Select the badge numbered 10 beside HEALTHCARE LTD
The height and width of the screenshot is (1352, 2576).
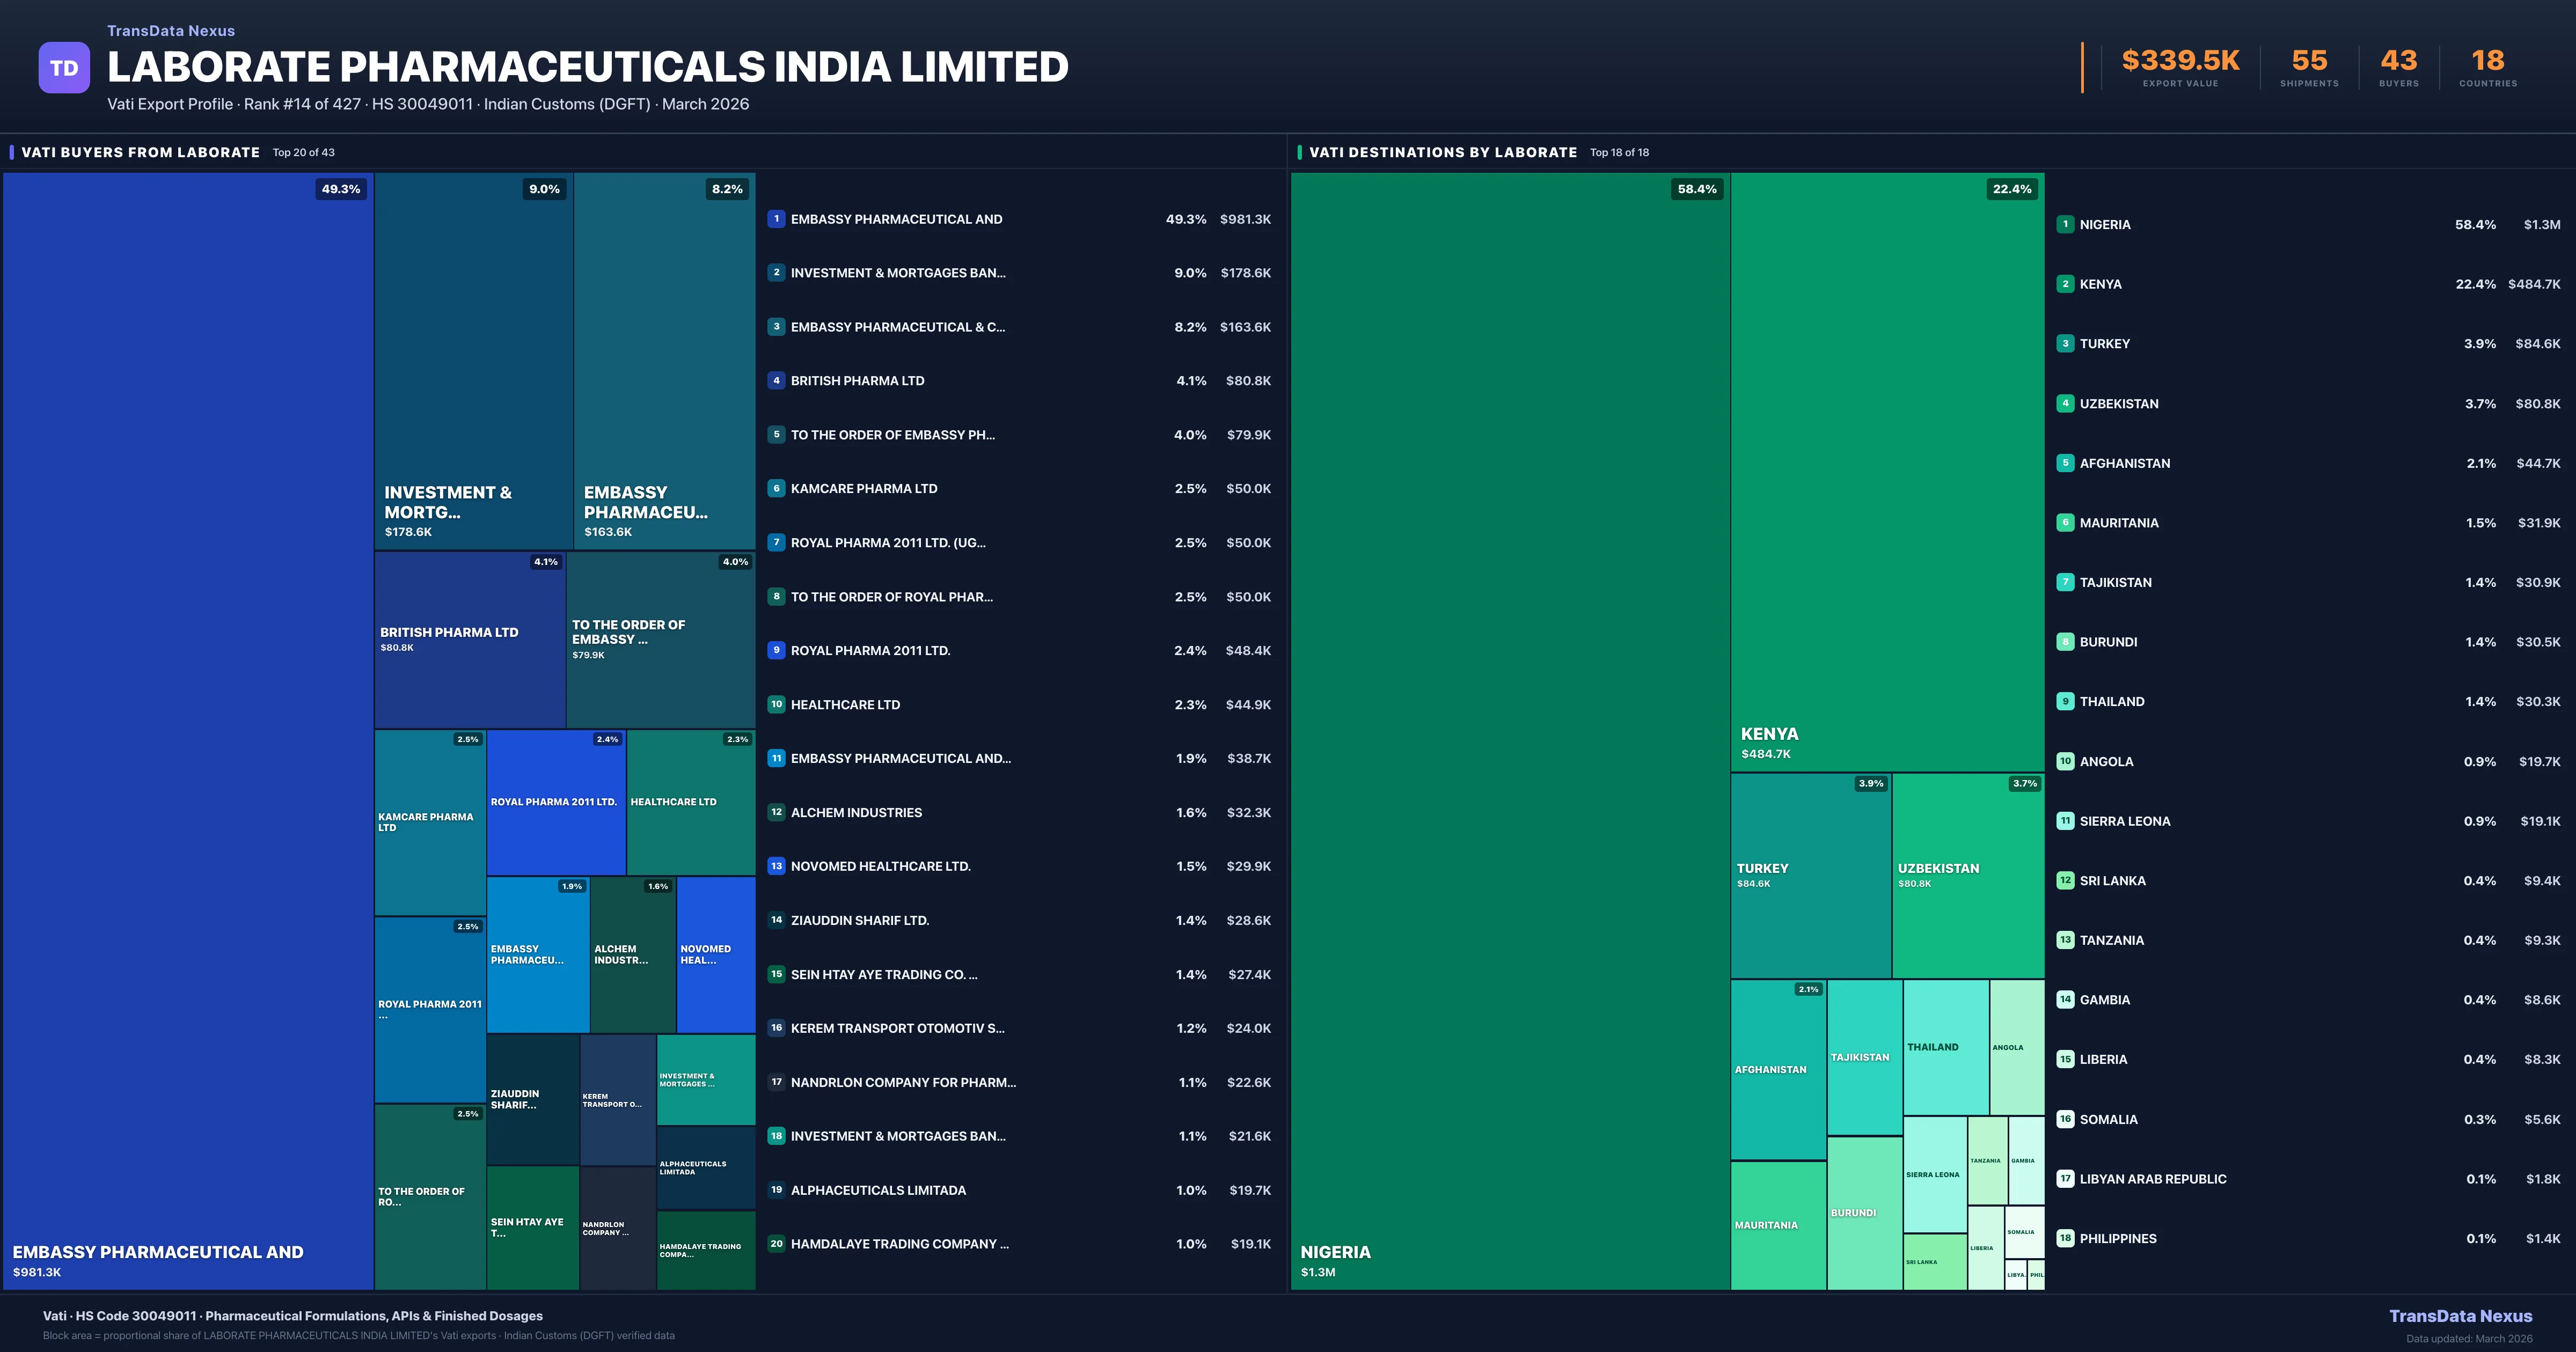coord(776,704)
